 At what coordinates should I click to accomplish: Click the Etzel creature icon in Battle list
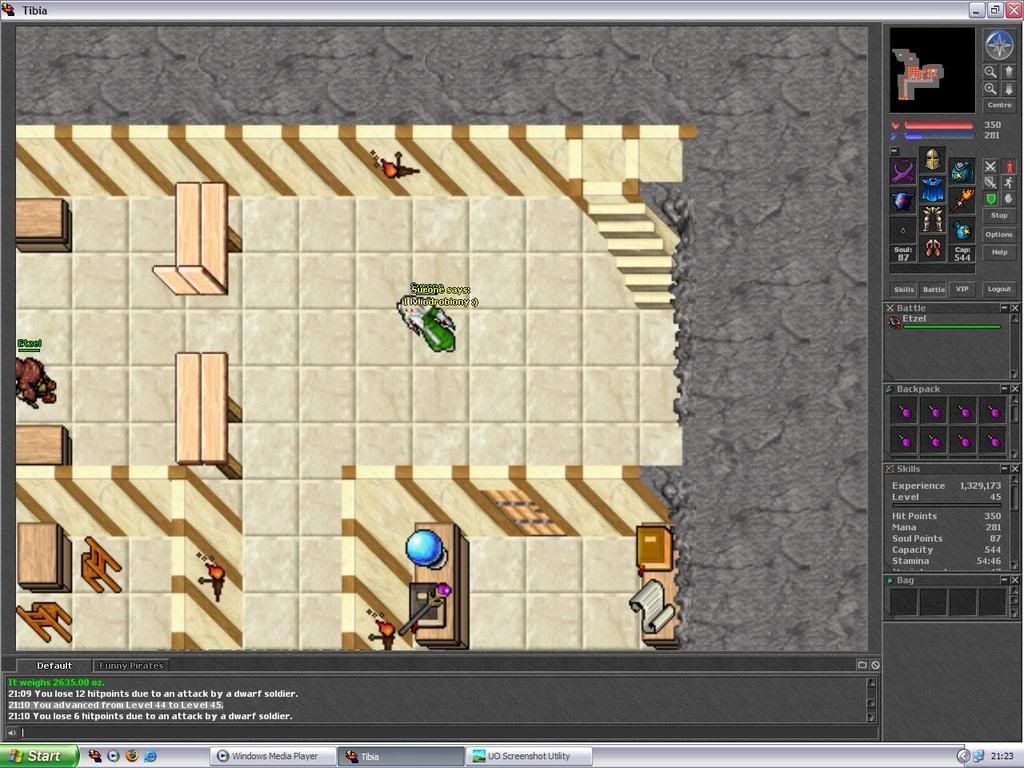[x=895, y=323]
